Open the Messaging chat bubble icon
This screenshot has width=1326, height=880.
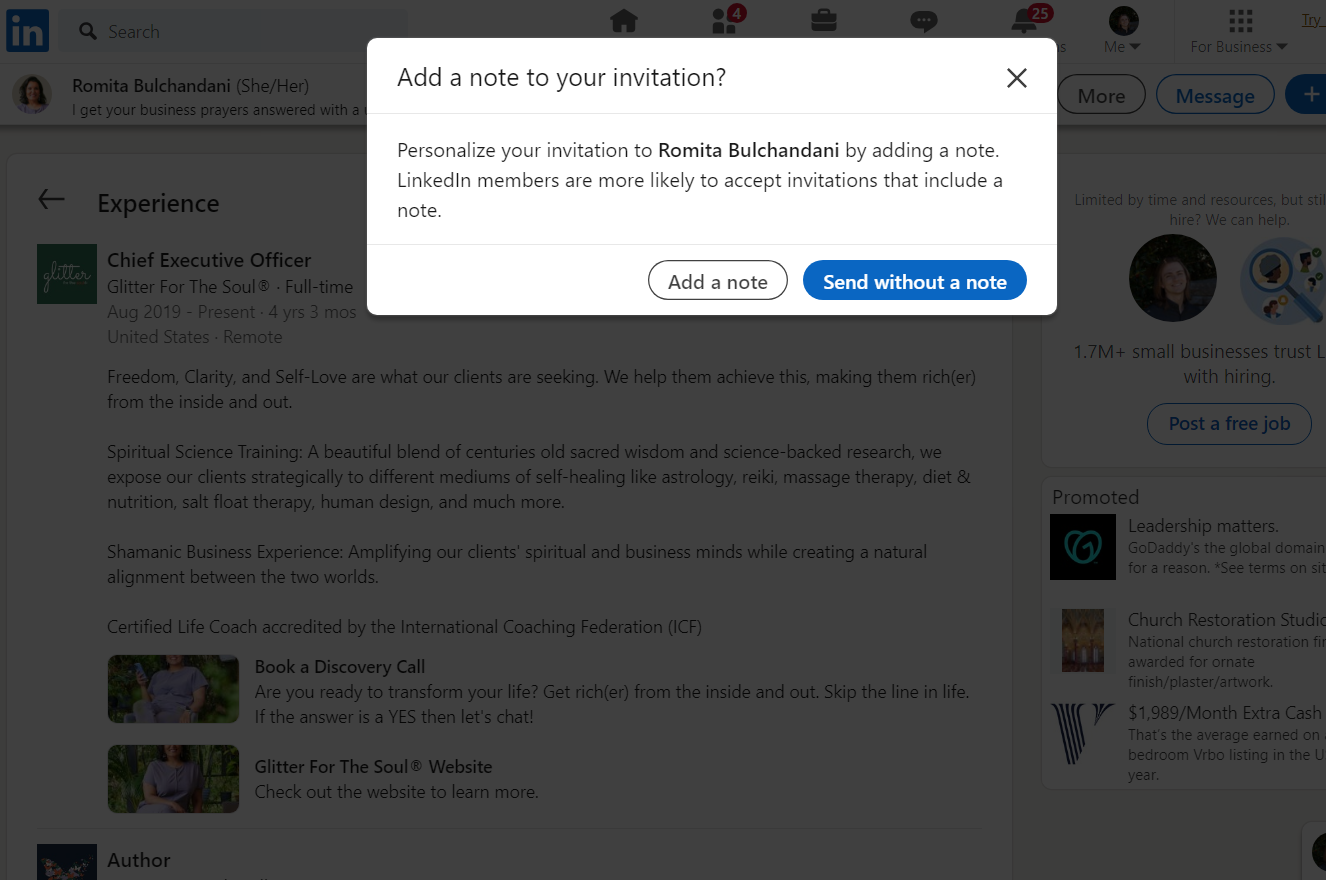click(x=924, y=21)
